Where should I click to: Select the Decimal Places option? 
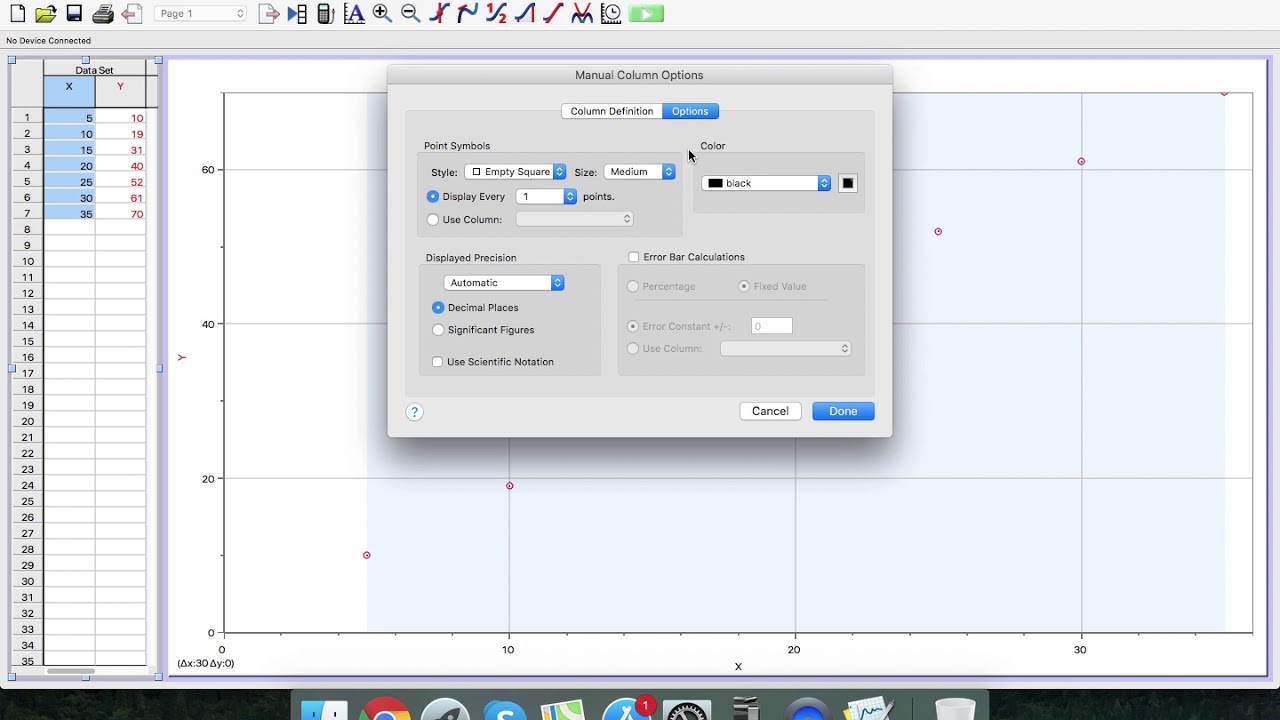(x=438, y=308)
